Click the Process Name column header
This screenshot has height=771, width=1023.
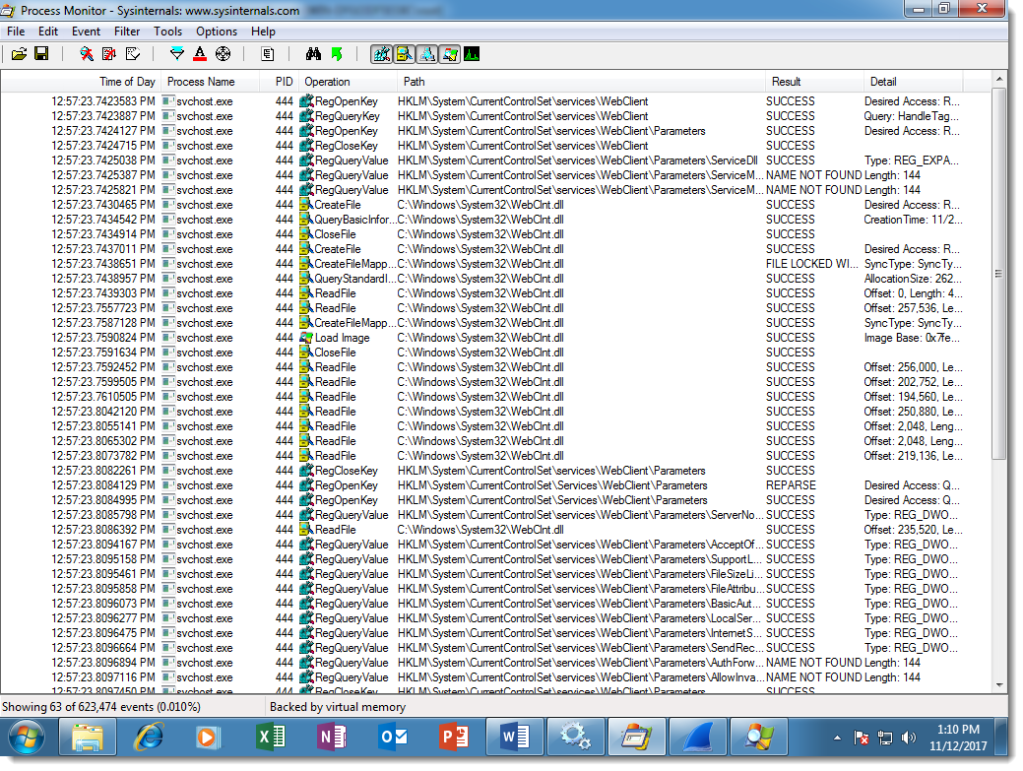point(201,81)
